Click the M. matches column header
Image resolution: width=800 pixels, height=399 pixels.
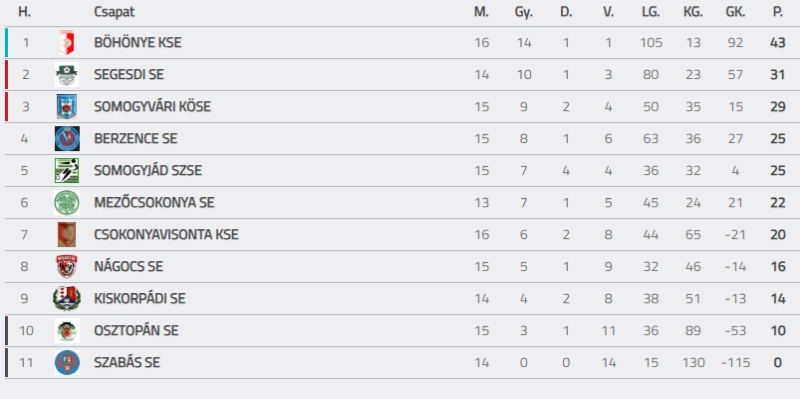click(x=481, y=12)
